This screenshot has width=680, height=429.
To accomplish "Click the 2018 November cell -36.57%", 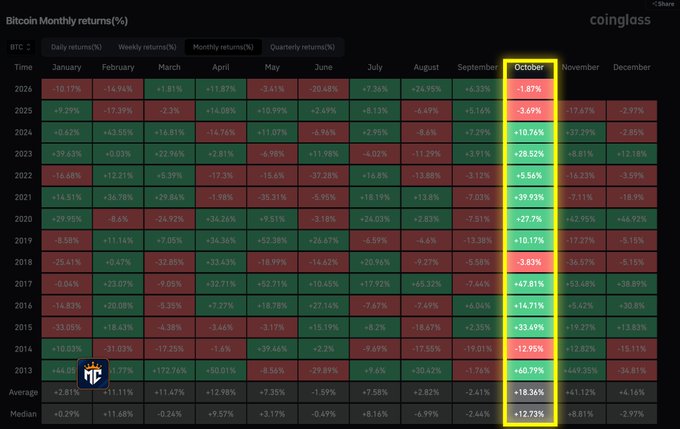I will 581,262.
